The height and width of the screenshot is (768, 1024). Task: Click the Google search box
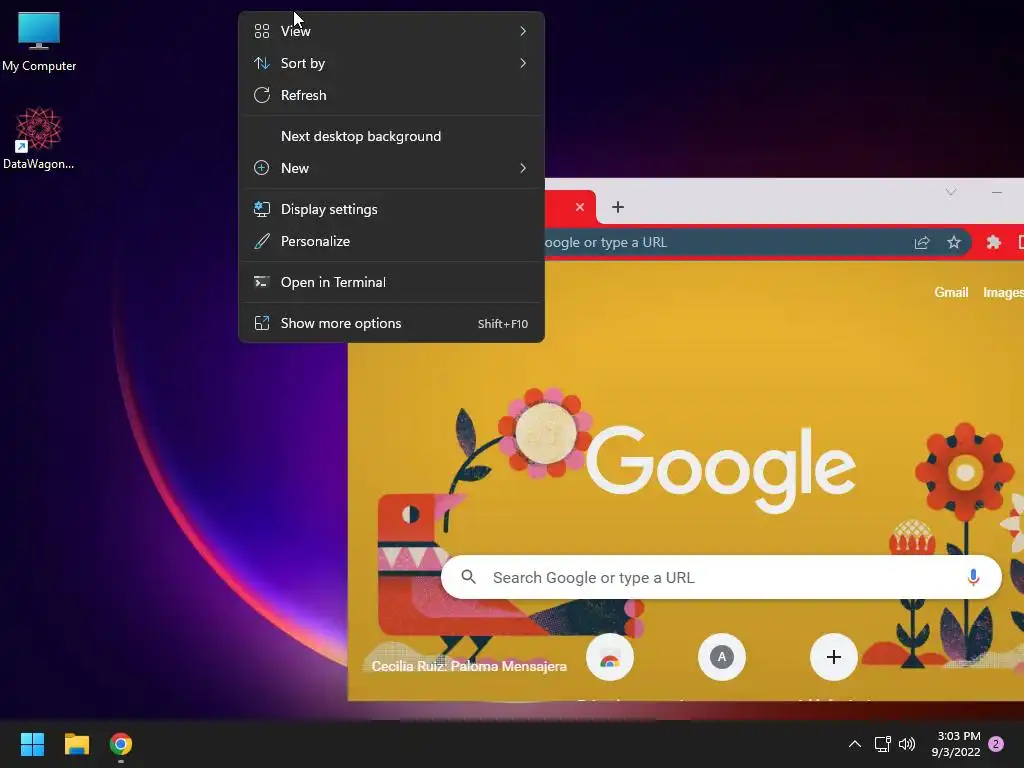click(721, 577)
